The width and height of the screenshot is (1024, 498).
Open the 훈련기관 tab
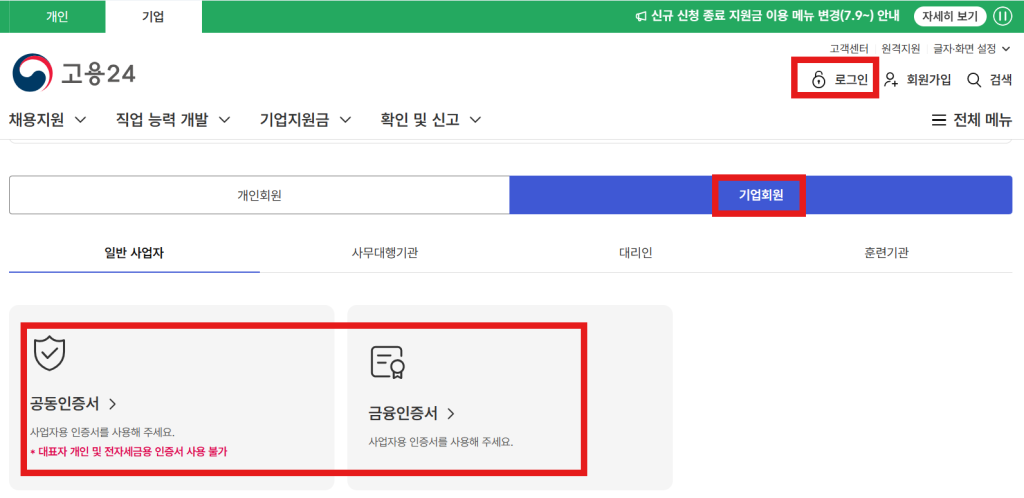click(x=886, y=253)
